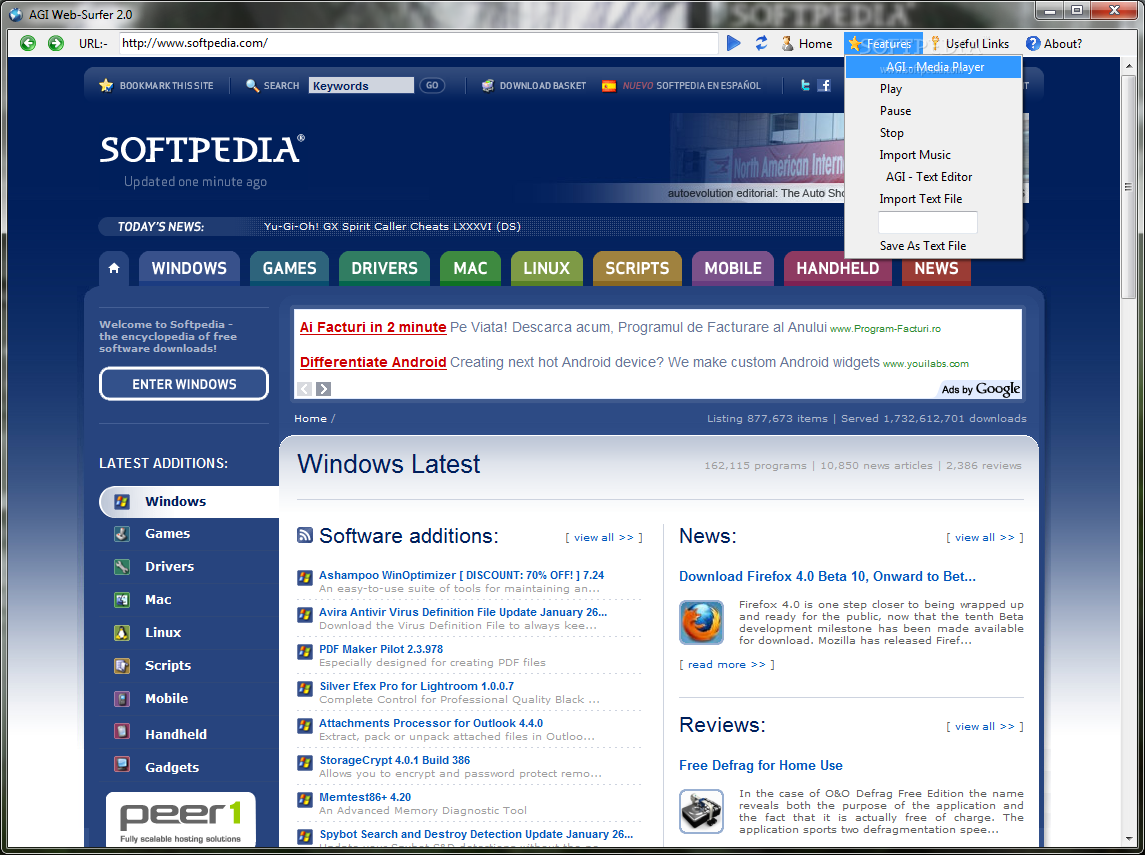Click the refresh arrows icon

761,43
